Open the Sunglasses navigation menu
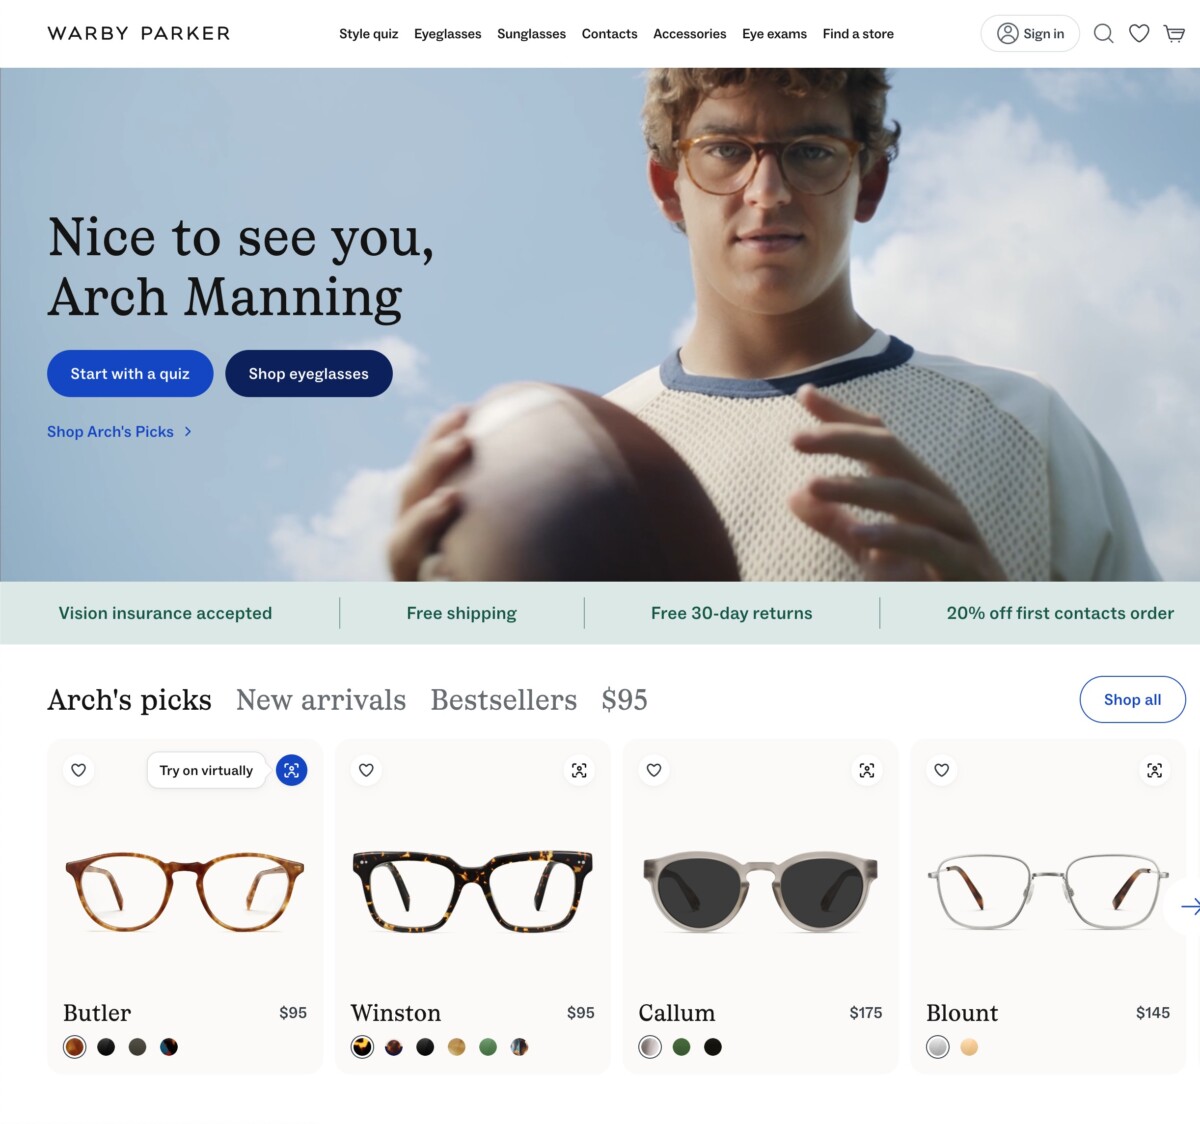Image resolution: width=1200 pixels, height=1124 pixels. pyautogui.click(x=531, y=34)
